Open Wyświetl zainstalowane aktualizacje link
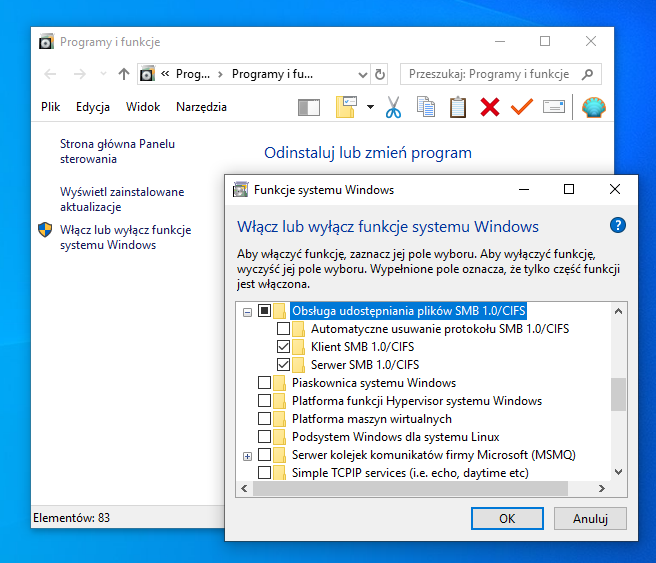Screen dimensions: 656x563 click(x=122, y=199)
